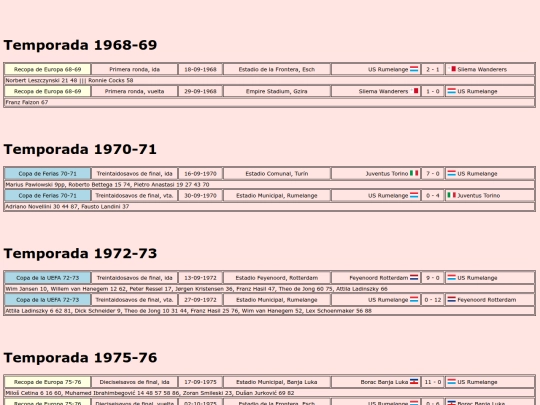This screenshot has height=405, width=540.
Task: Click Luxembourg flag in the 16-09-1970 match row
Action: tap(451, 173)
